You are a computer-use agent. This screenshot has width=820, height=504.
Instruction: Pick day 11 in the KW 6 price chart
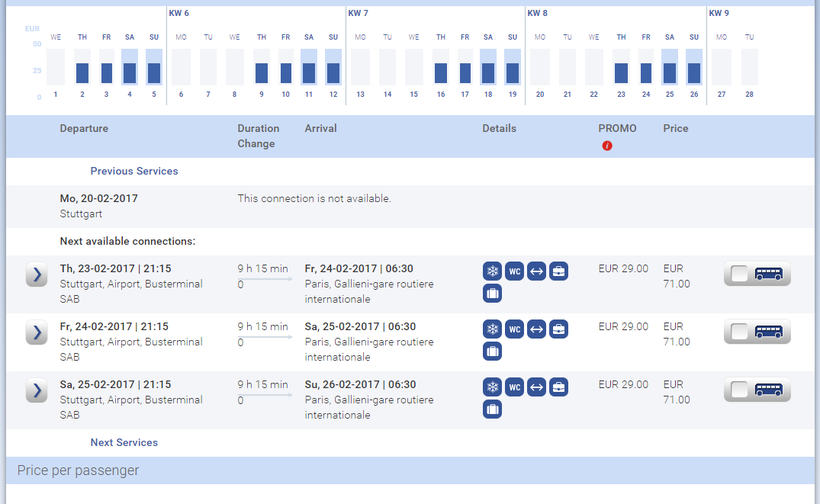(310, 73)
